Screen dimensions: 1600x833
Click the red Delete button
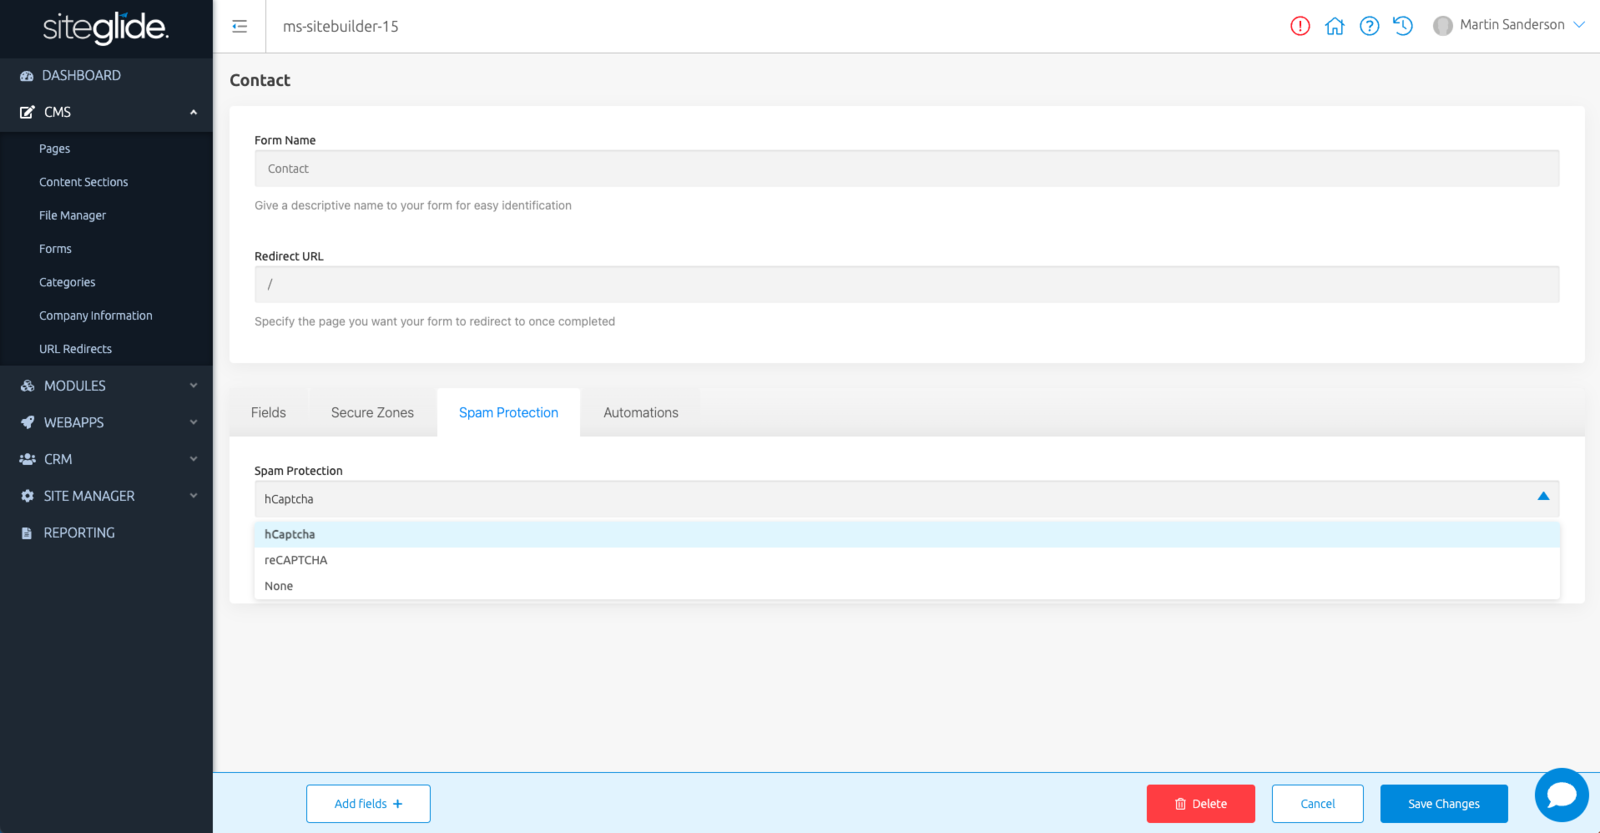1200,804
